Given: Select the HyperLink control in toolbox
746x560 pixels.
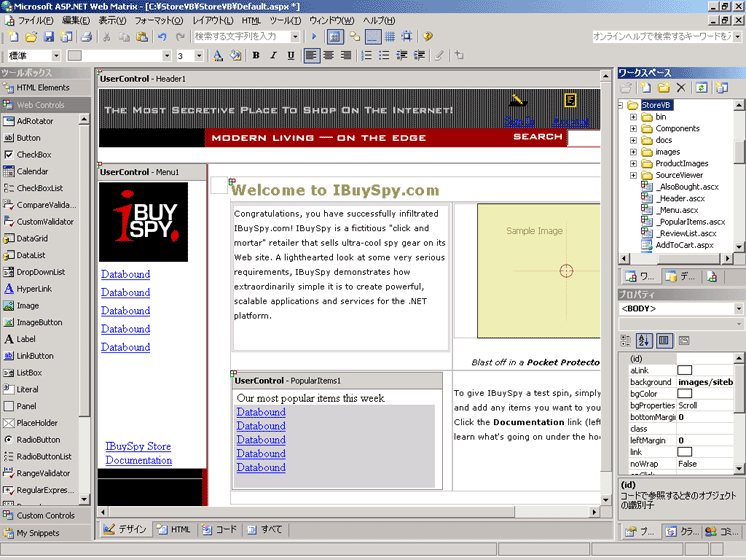Looking at the screenshot, I should (x=34, y=289).
